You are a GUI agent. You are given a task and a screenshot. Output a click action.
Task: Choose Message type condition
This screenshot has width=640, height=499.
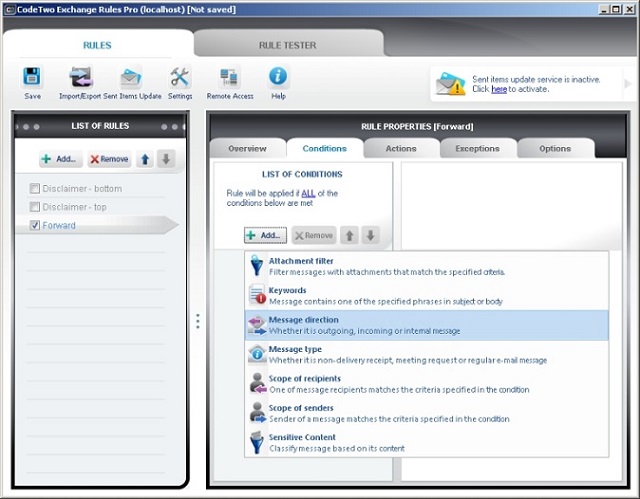(x=427, y=355)
